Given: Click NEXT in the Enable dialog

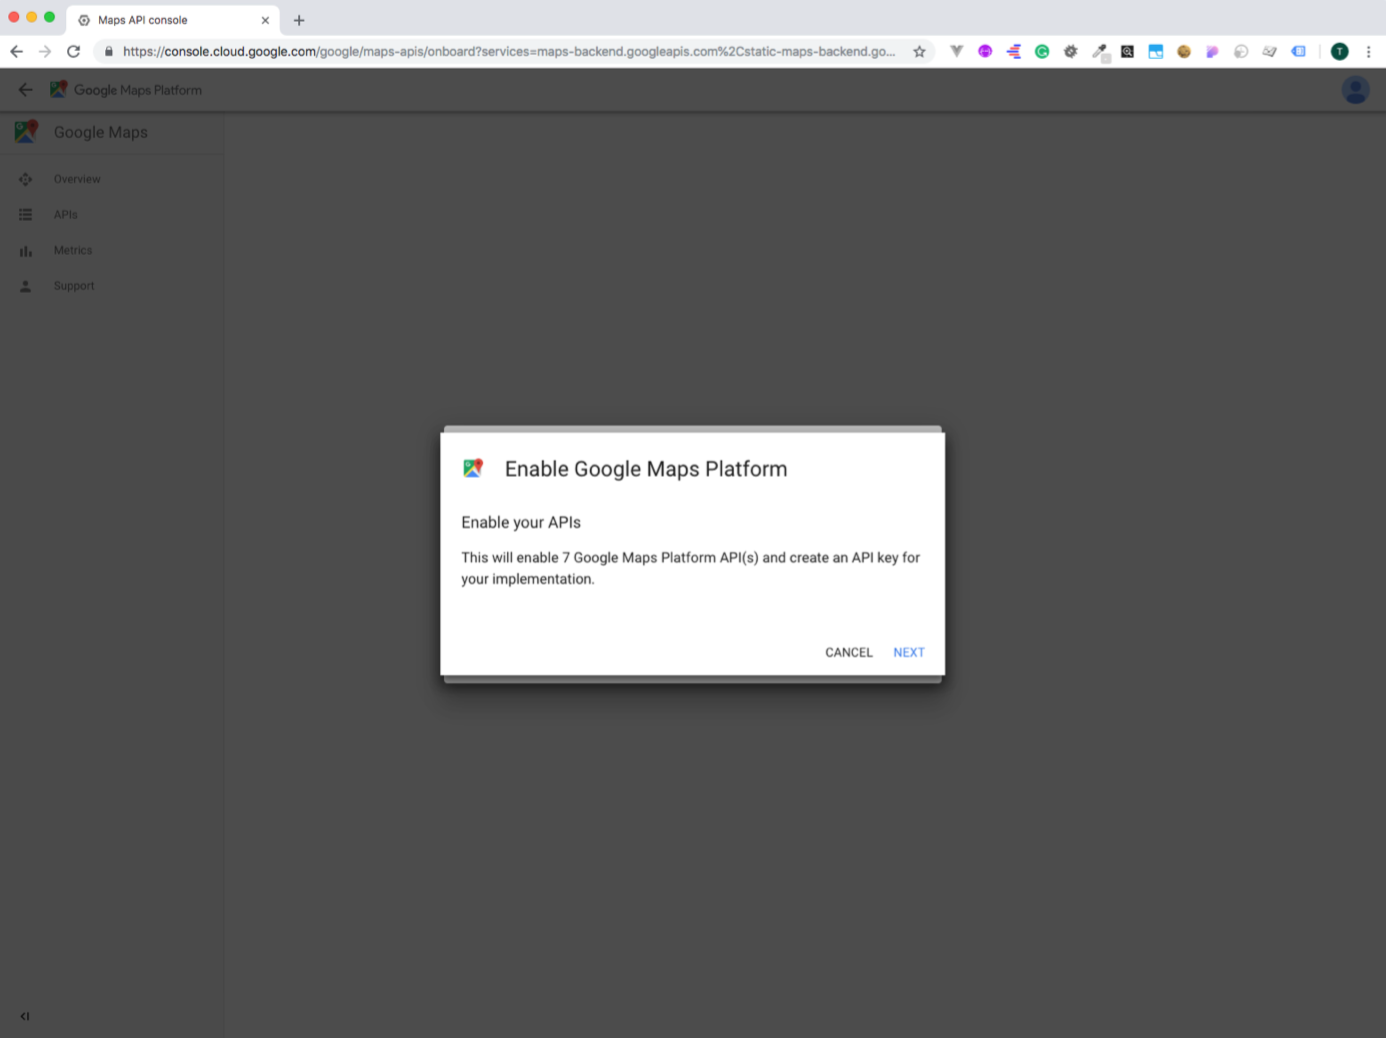Looking at the screenshot, I should pos(908,652).
